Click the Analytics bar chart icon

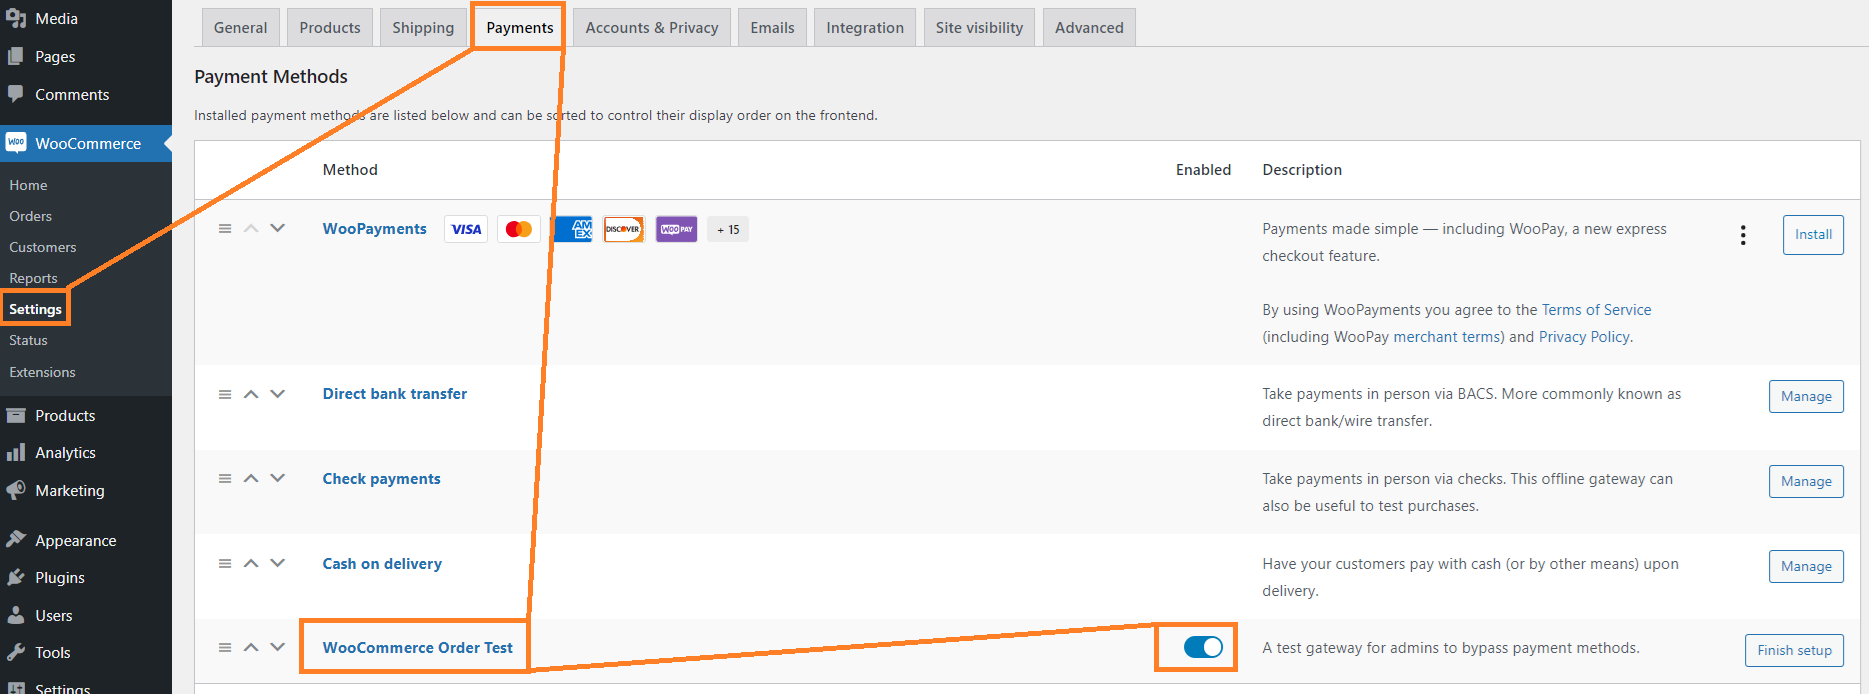[x=16, y=452]
